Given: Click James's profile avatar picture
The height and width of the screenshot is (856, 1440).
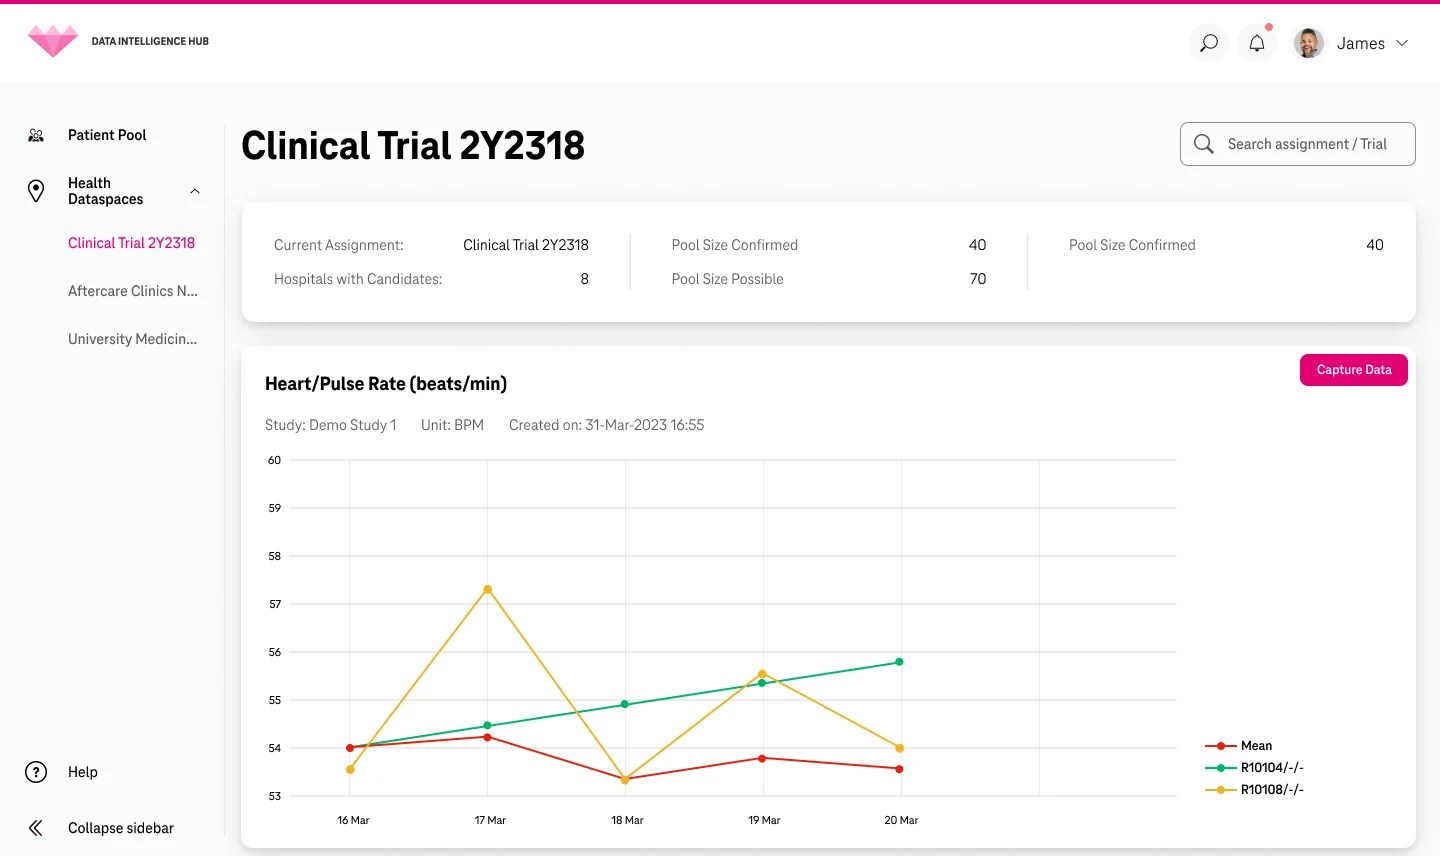Looking at the screenshot, I should pos(1307,42).
